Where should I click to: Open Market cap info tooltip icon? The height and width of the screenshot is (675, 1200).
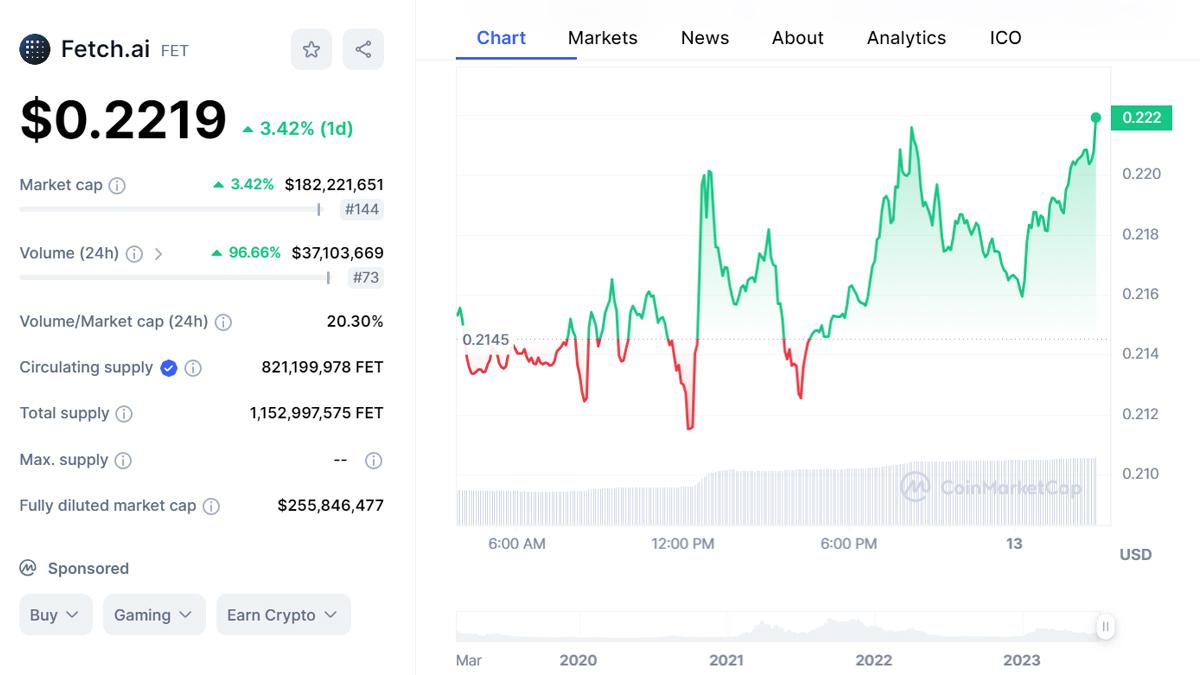click(117, 185)
